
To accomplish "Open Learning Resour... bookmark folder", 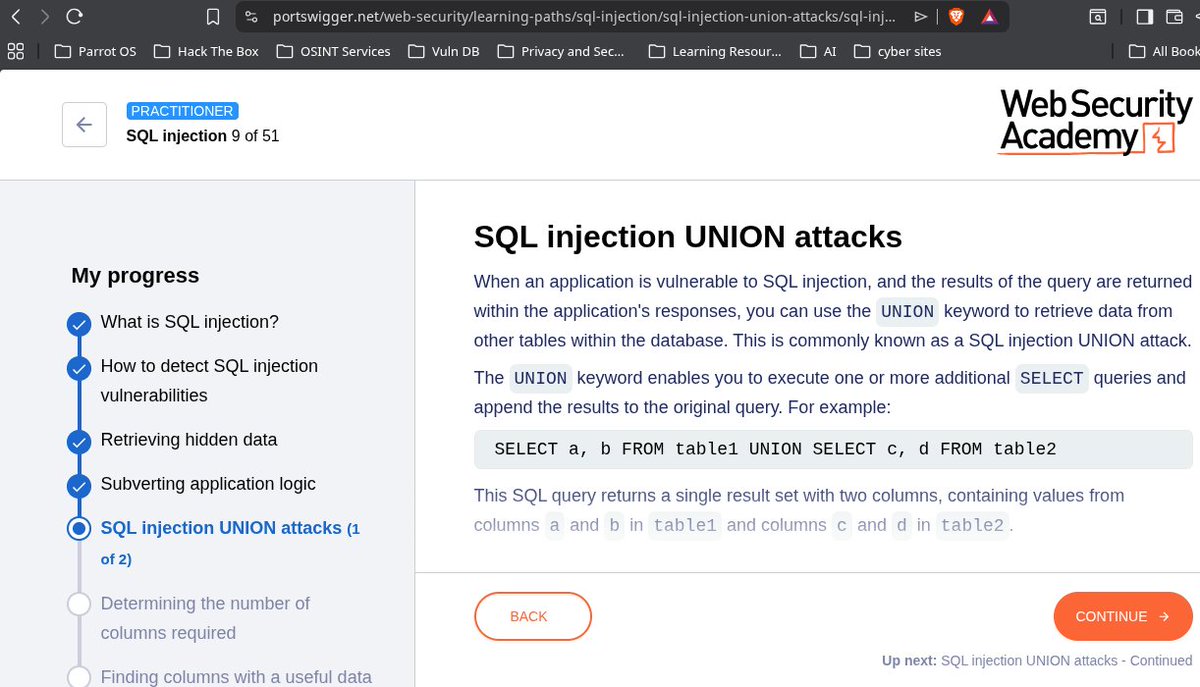I will point(715,51).
